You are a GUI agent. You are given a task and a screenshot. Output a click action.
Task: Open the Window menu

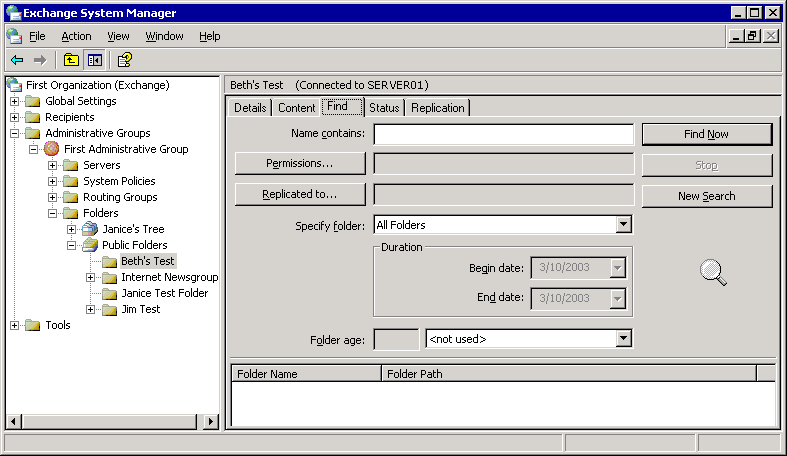click(x=164, y=36)
